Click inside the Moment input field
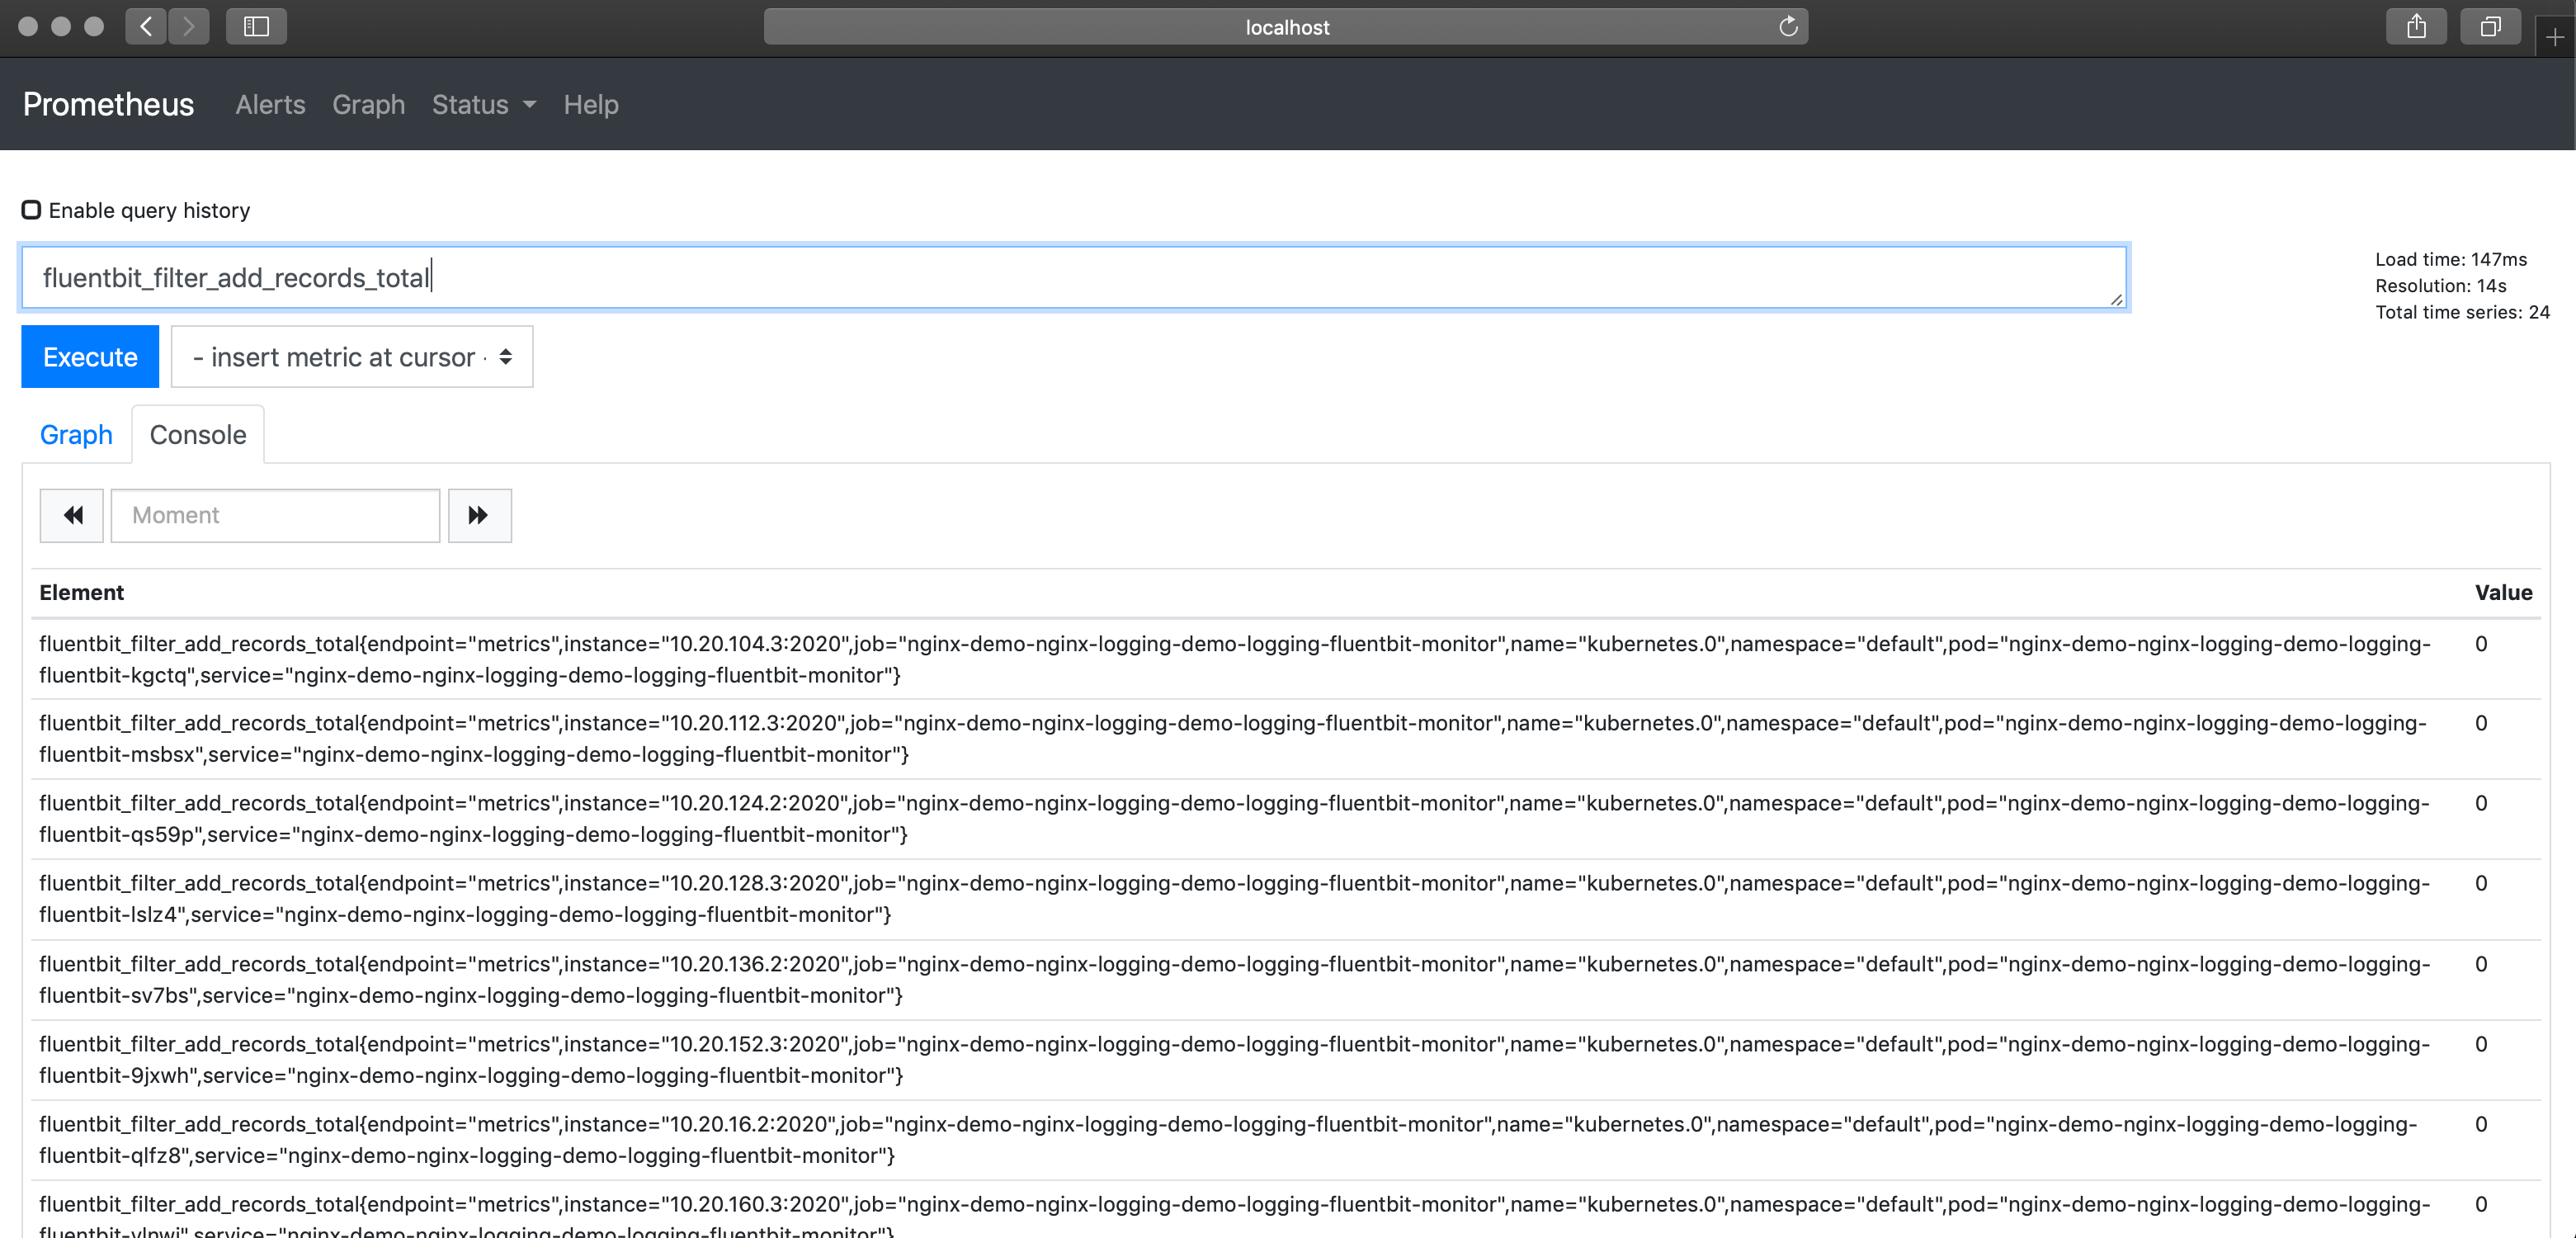Viewport: 2576px width, 1238px height. click(274, 515)
